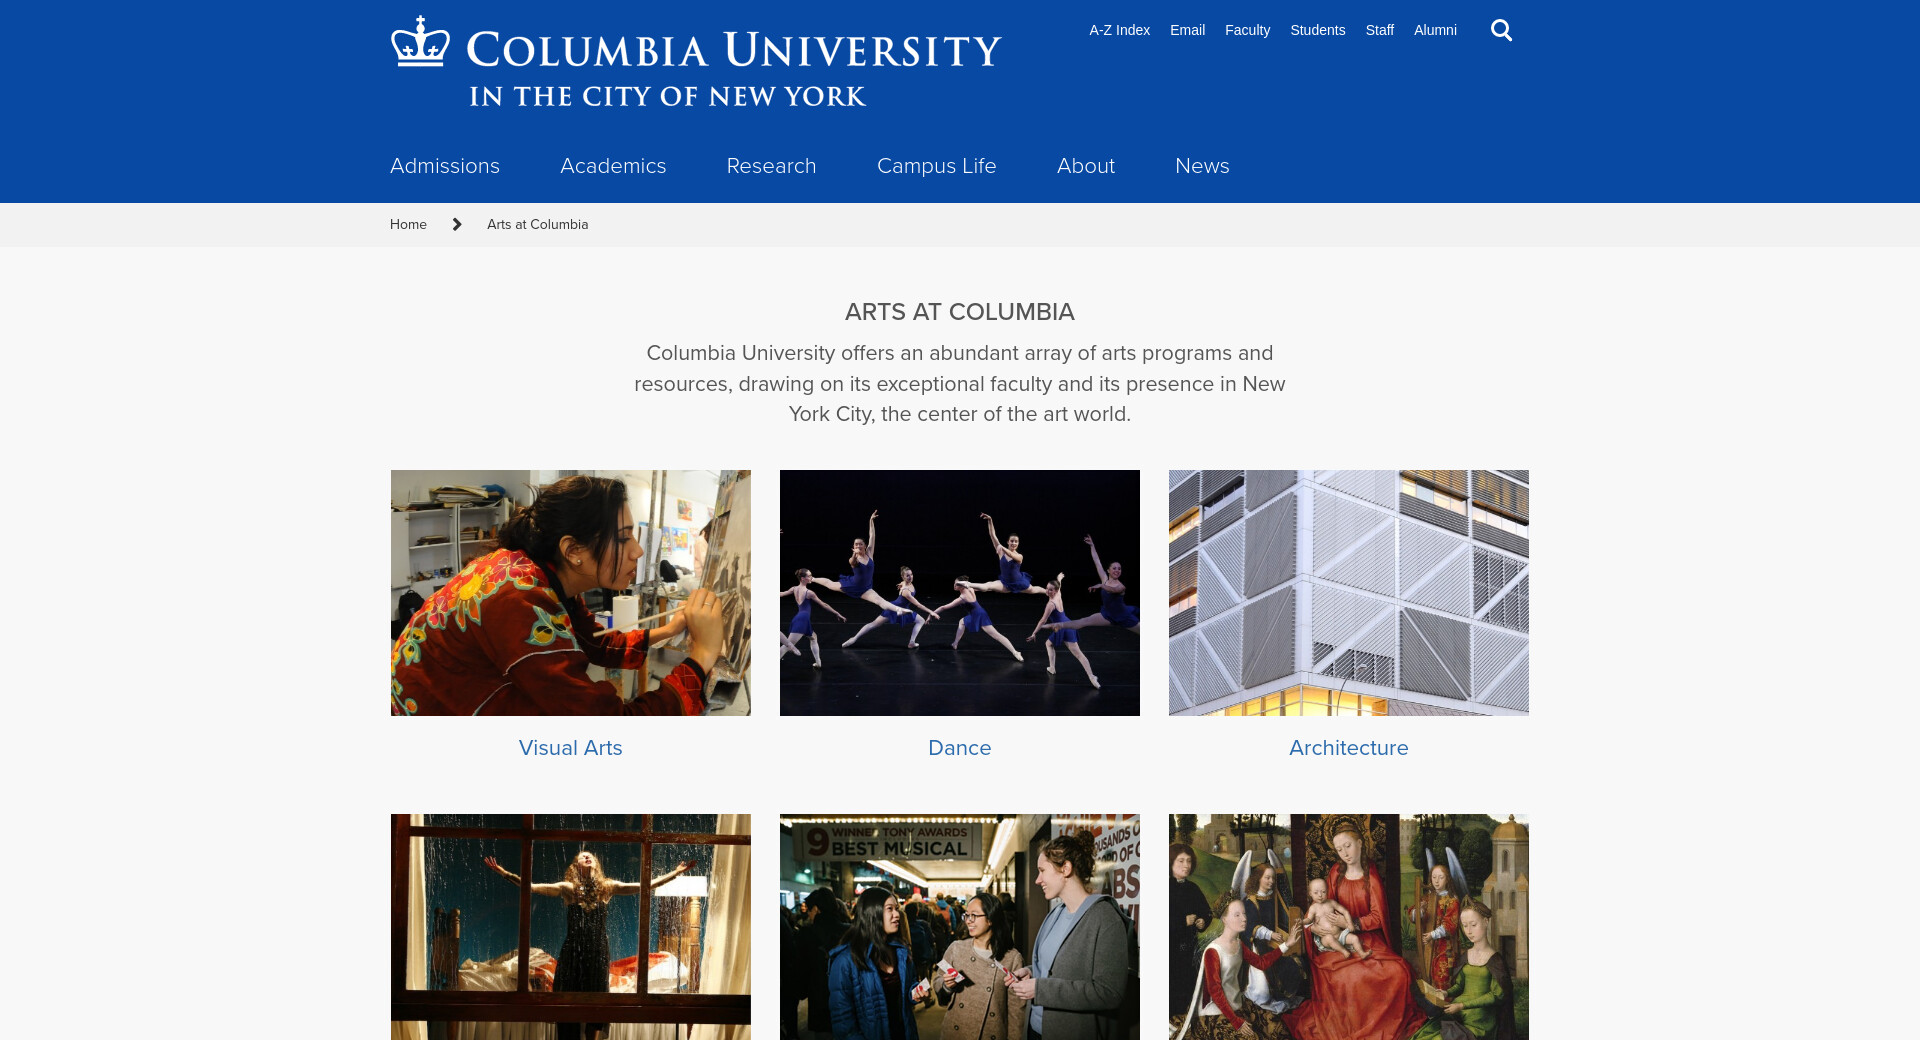Click the breadcrumb chevron arrow
Viewport: 1920px width, 1040px height.
pyautogui.click(x=457, y=224)
